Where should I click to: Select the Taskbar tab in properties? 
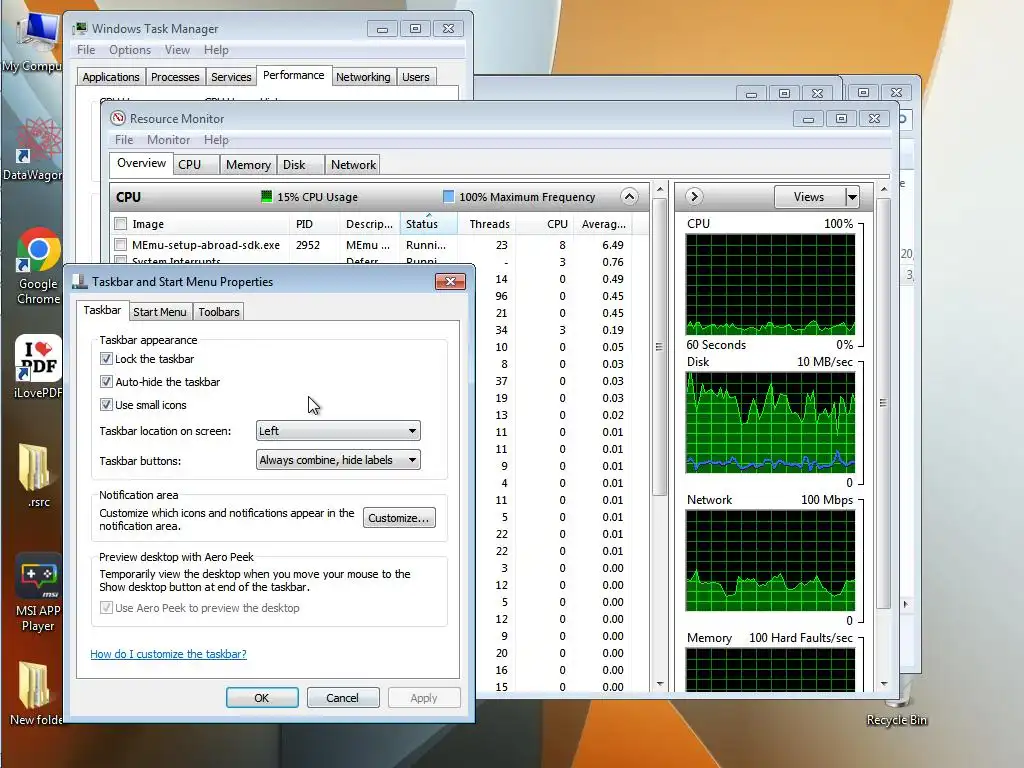102,310
